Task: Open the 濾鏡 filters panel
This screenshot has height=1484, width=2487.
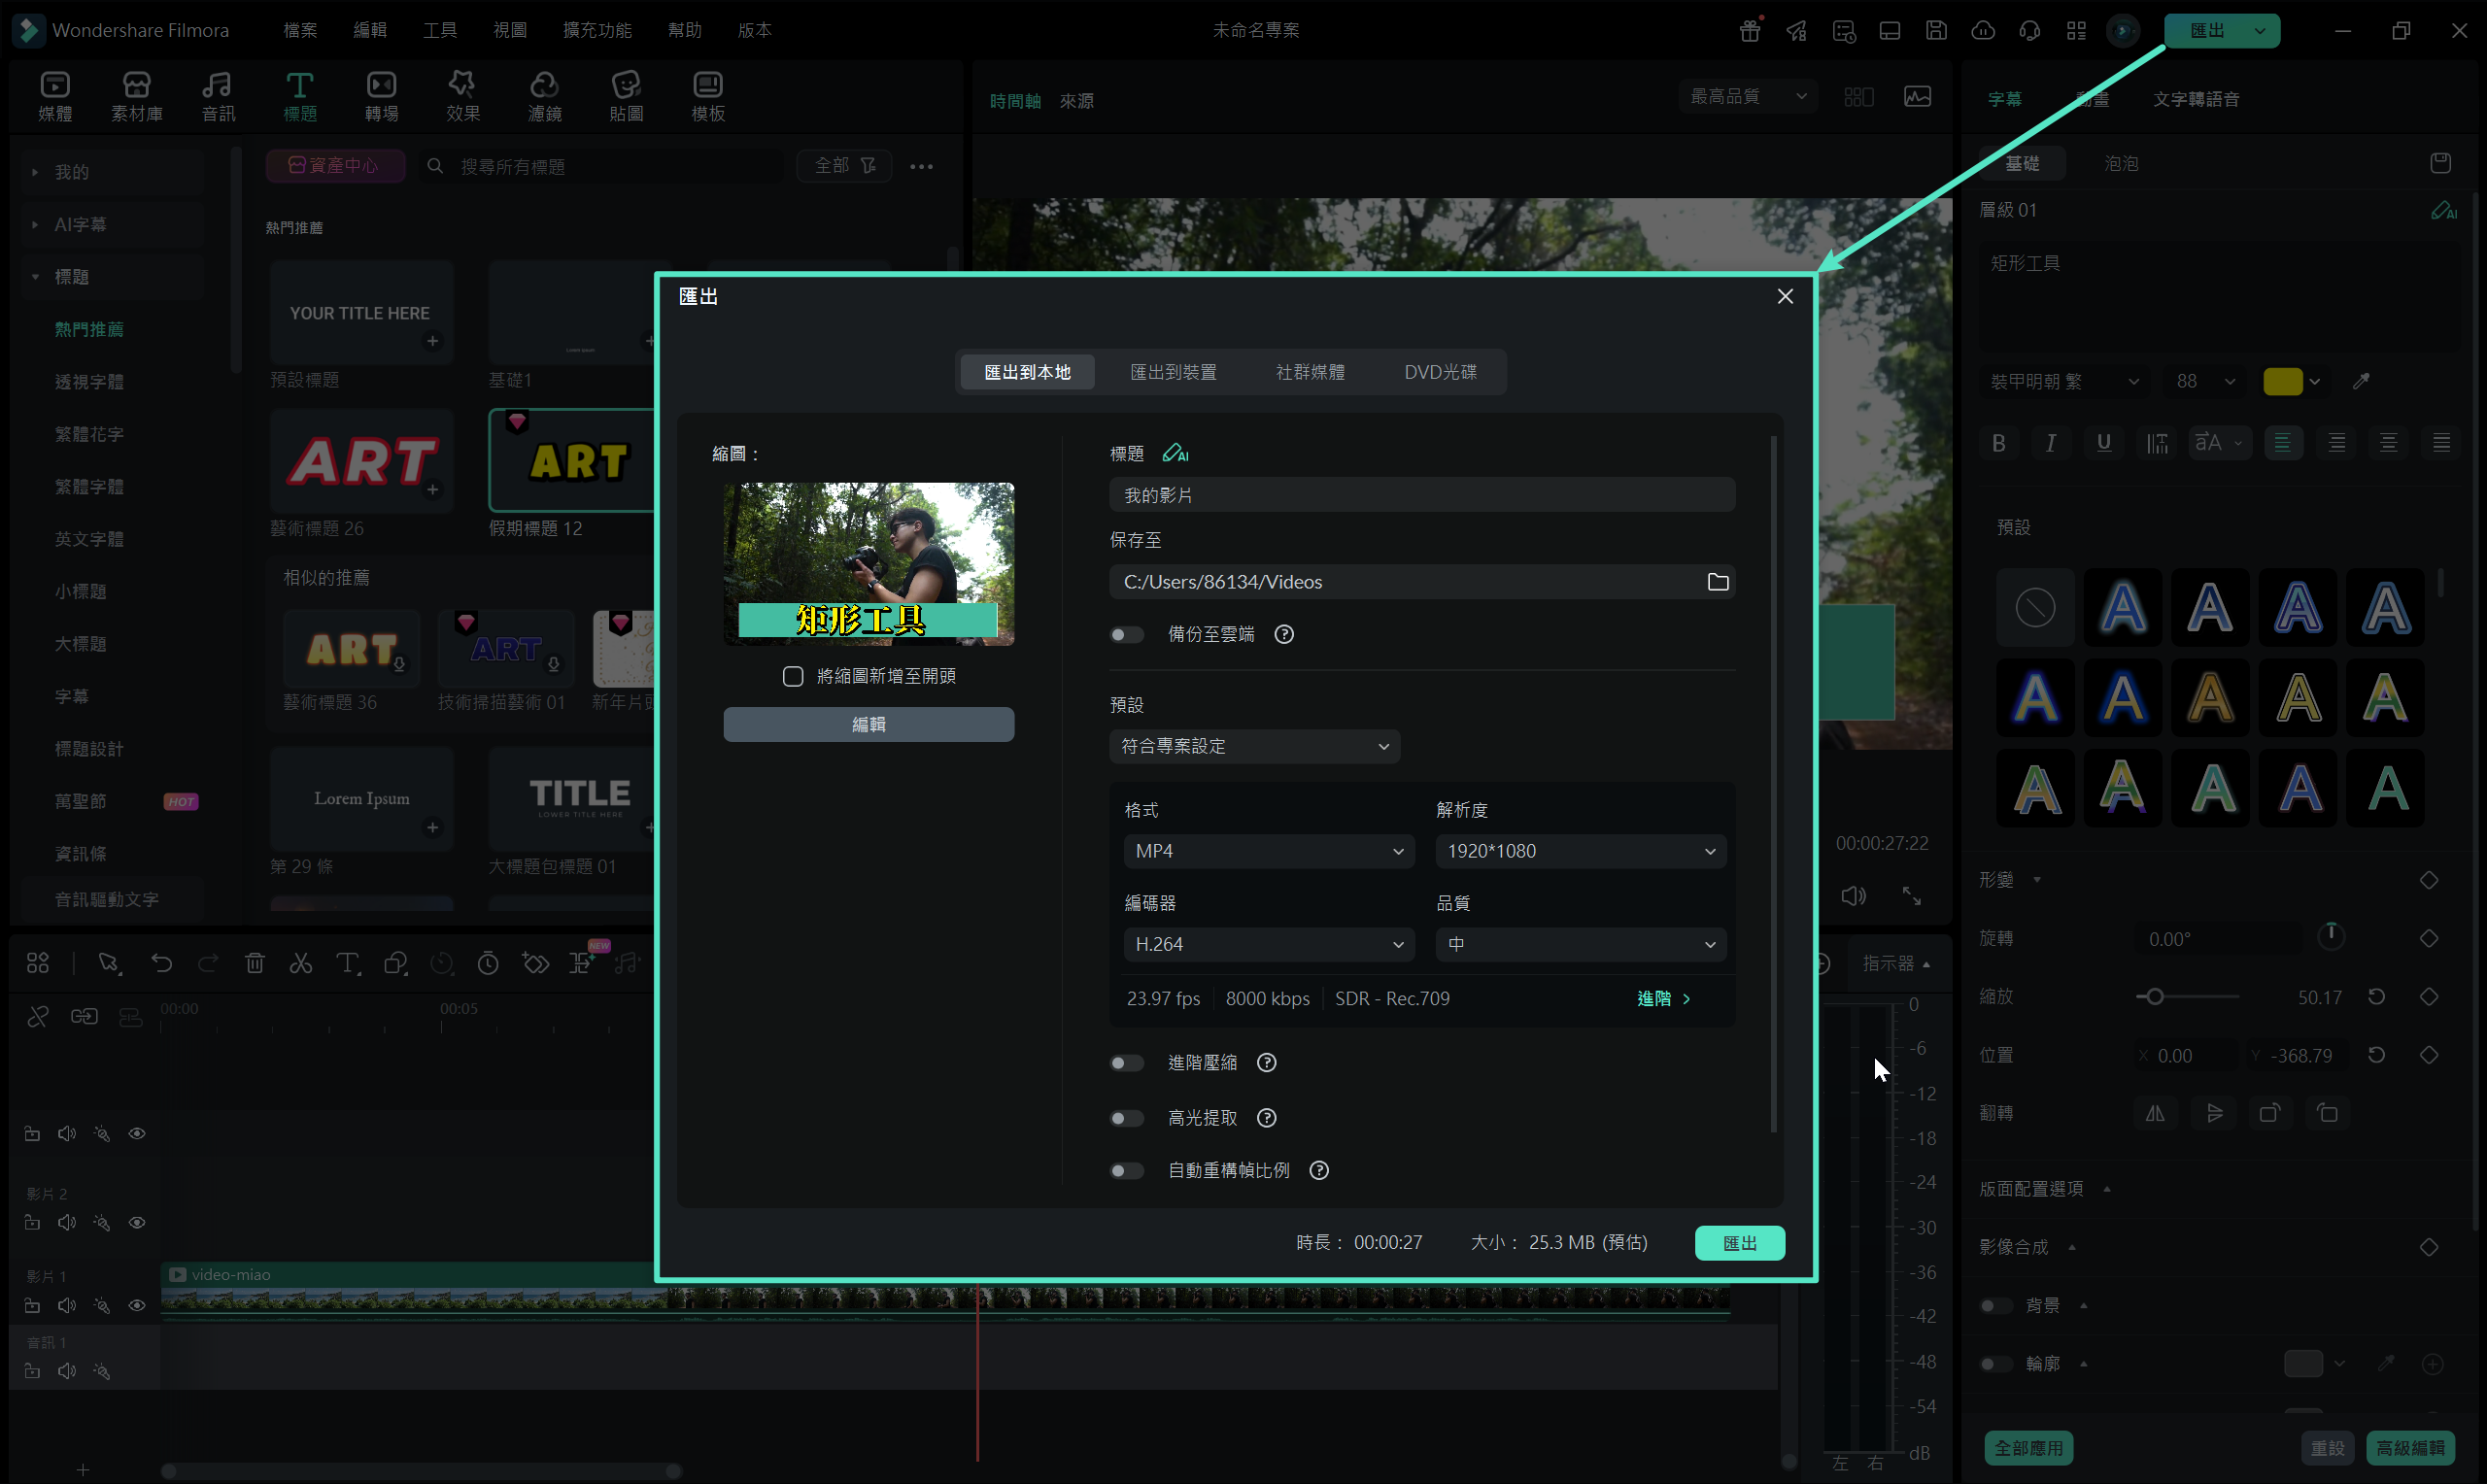Action: pos(544,97)
